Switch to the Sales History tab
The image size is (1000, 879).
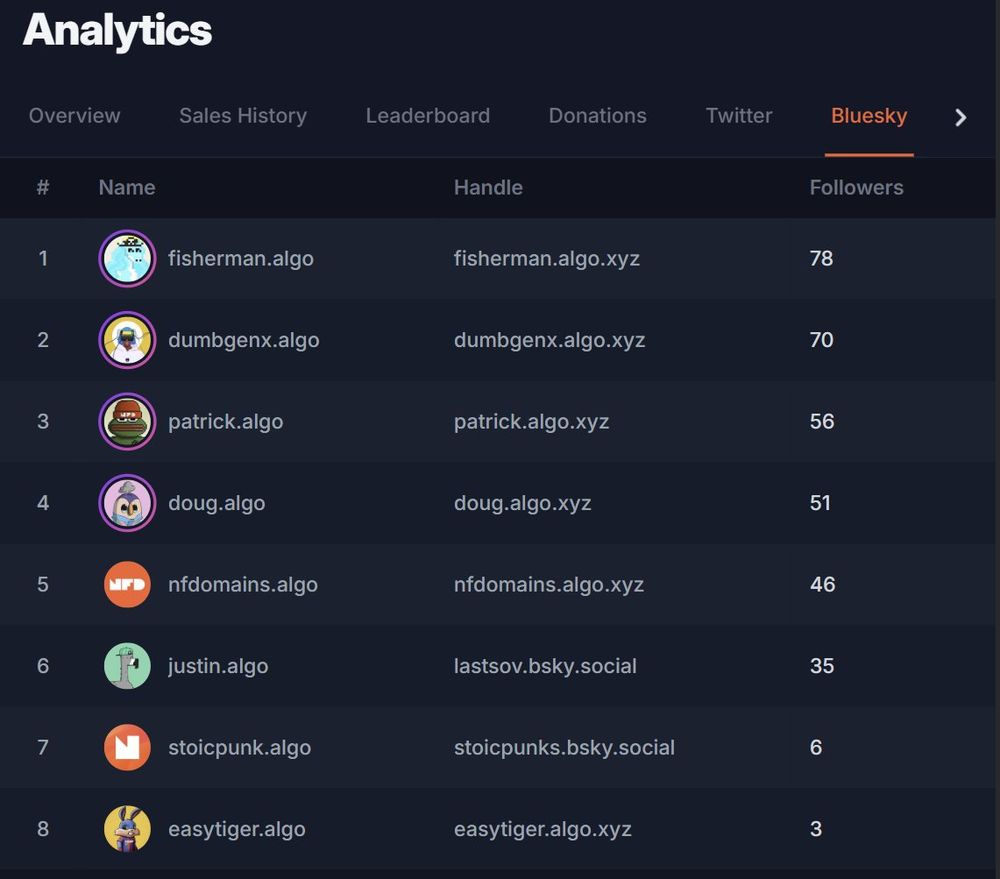[243, 115]
